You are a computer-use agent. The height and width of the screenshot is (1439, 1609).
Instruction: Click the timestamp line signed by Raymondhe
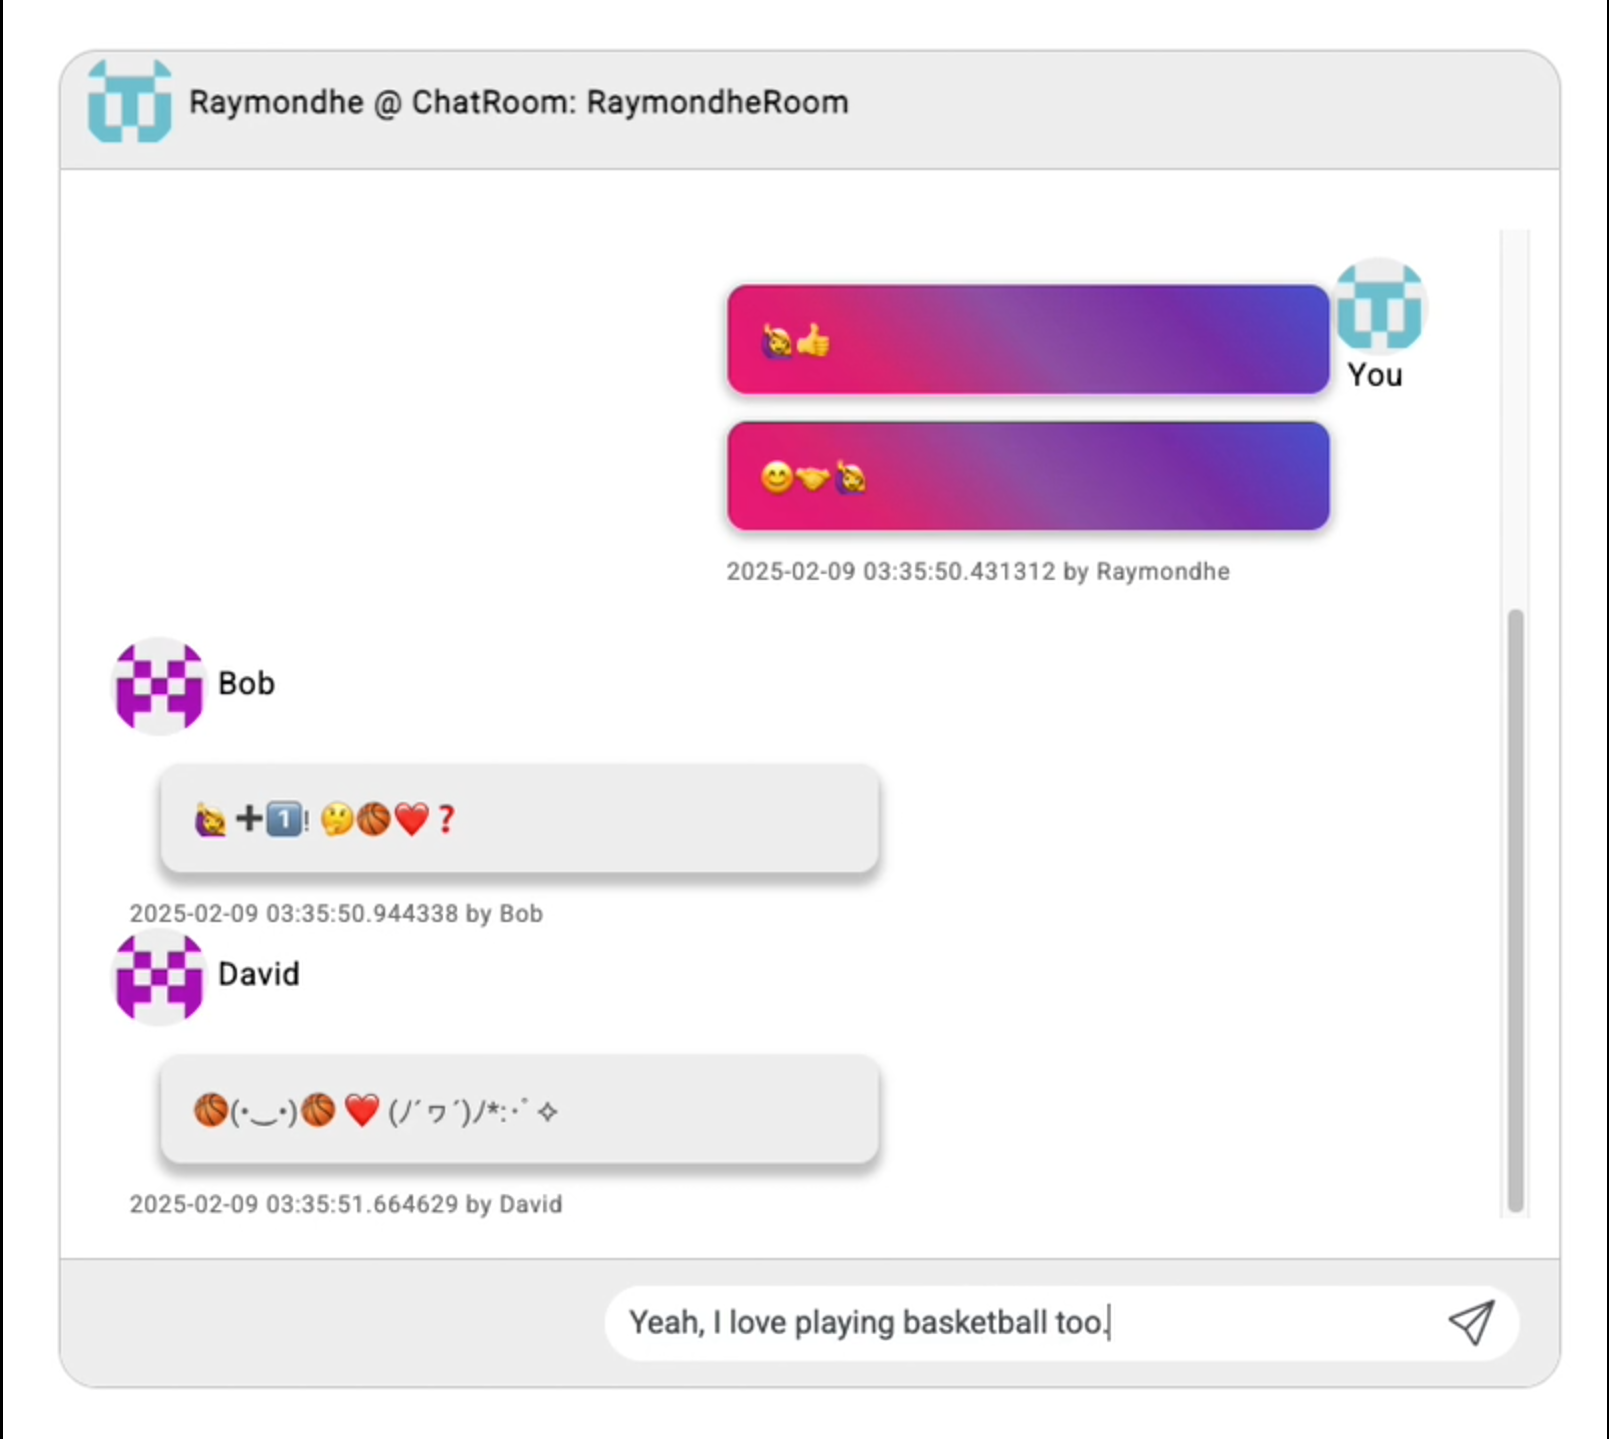pos(978,571)
